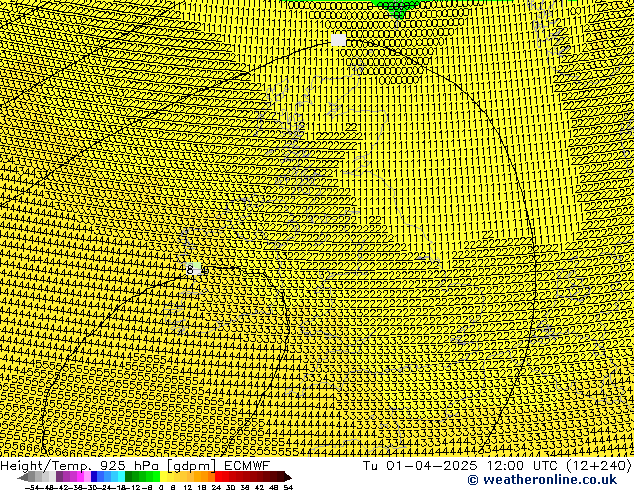This screenshot has height=490, width=634.
Task: Click the '54' label at legend's right end
Action: [x=288, y=487]
